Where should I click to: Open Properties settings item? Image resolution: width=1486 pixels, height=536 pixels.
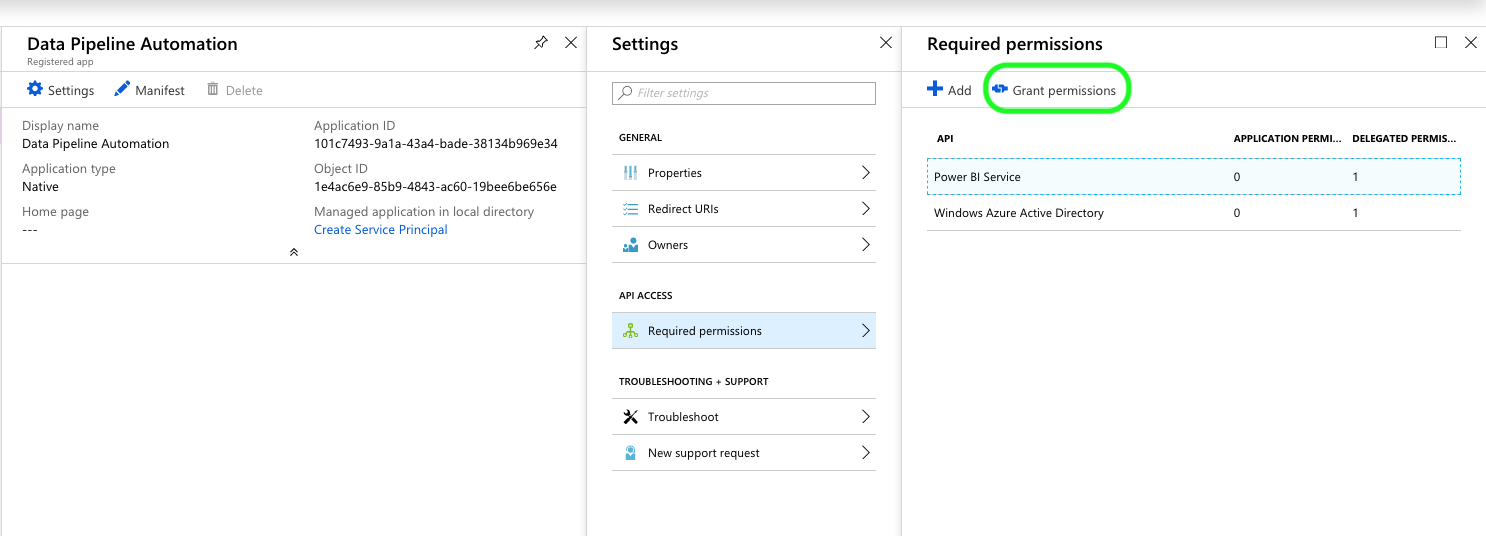pos(744,173)
